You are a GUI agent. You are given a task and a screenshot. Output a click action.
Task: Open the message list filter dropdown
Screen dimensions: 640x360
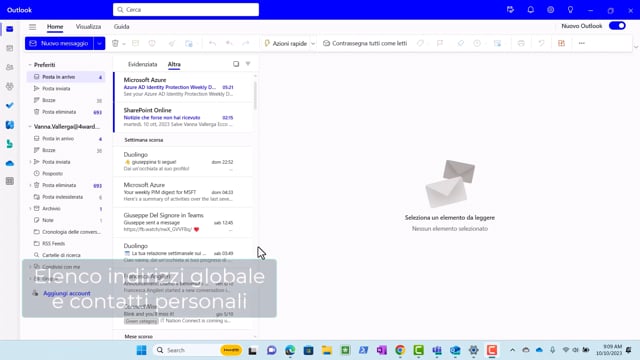(248, 64)
